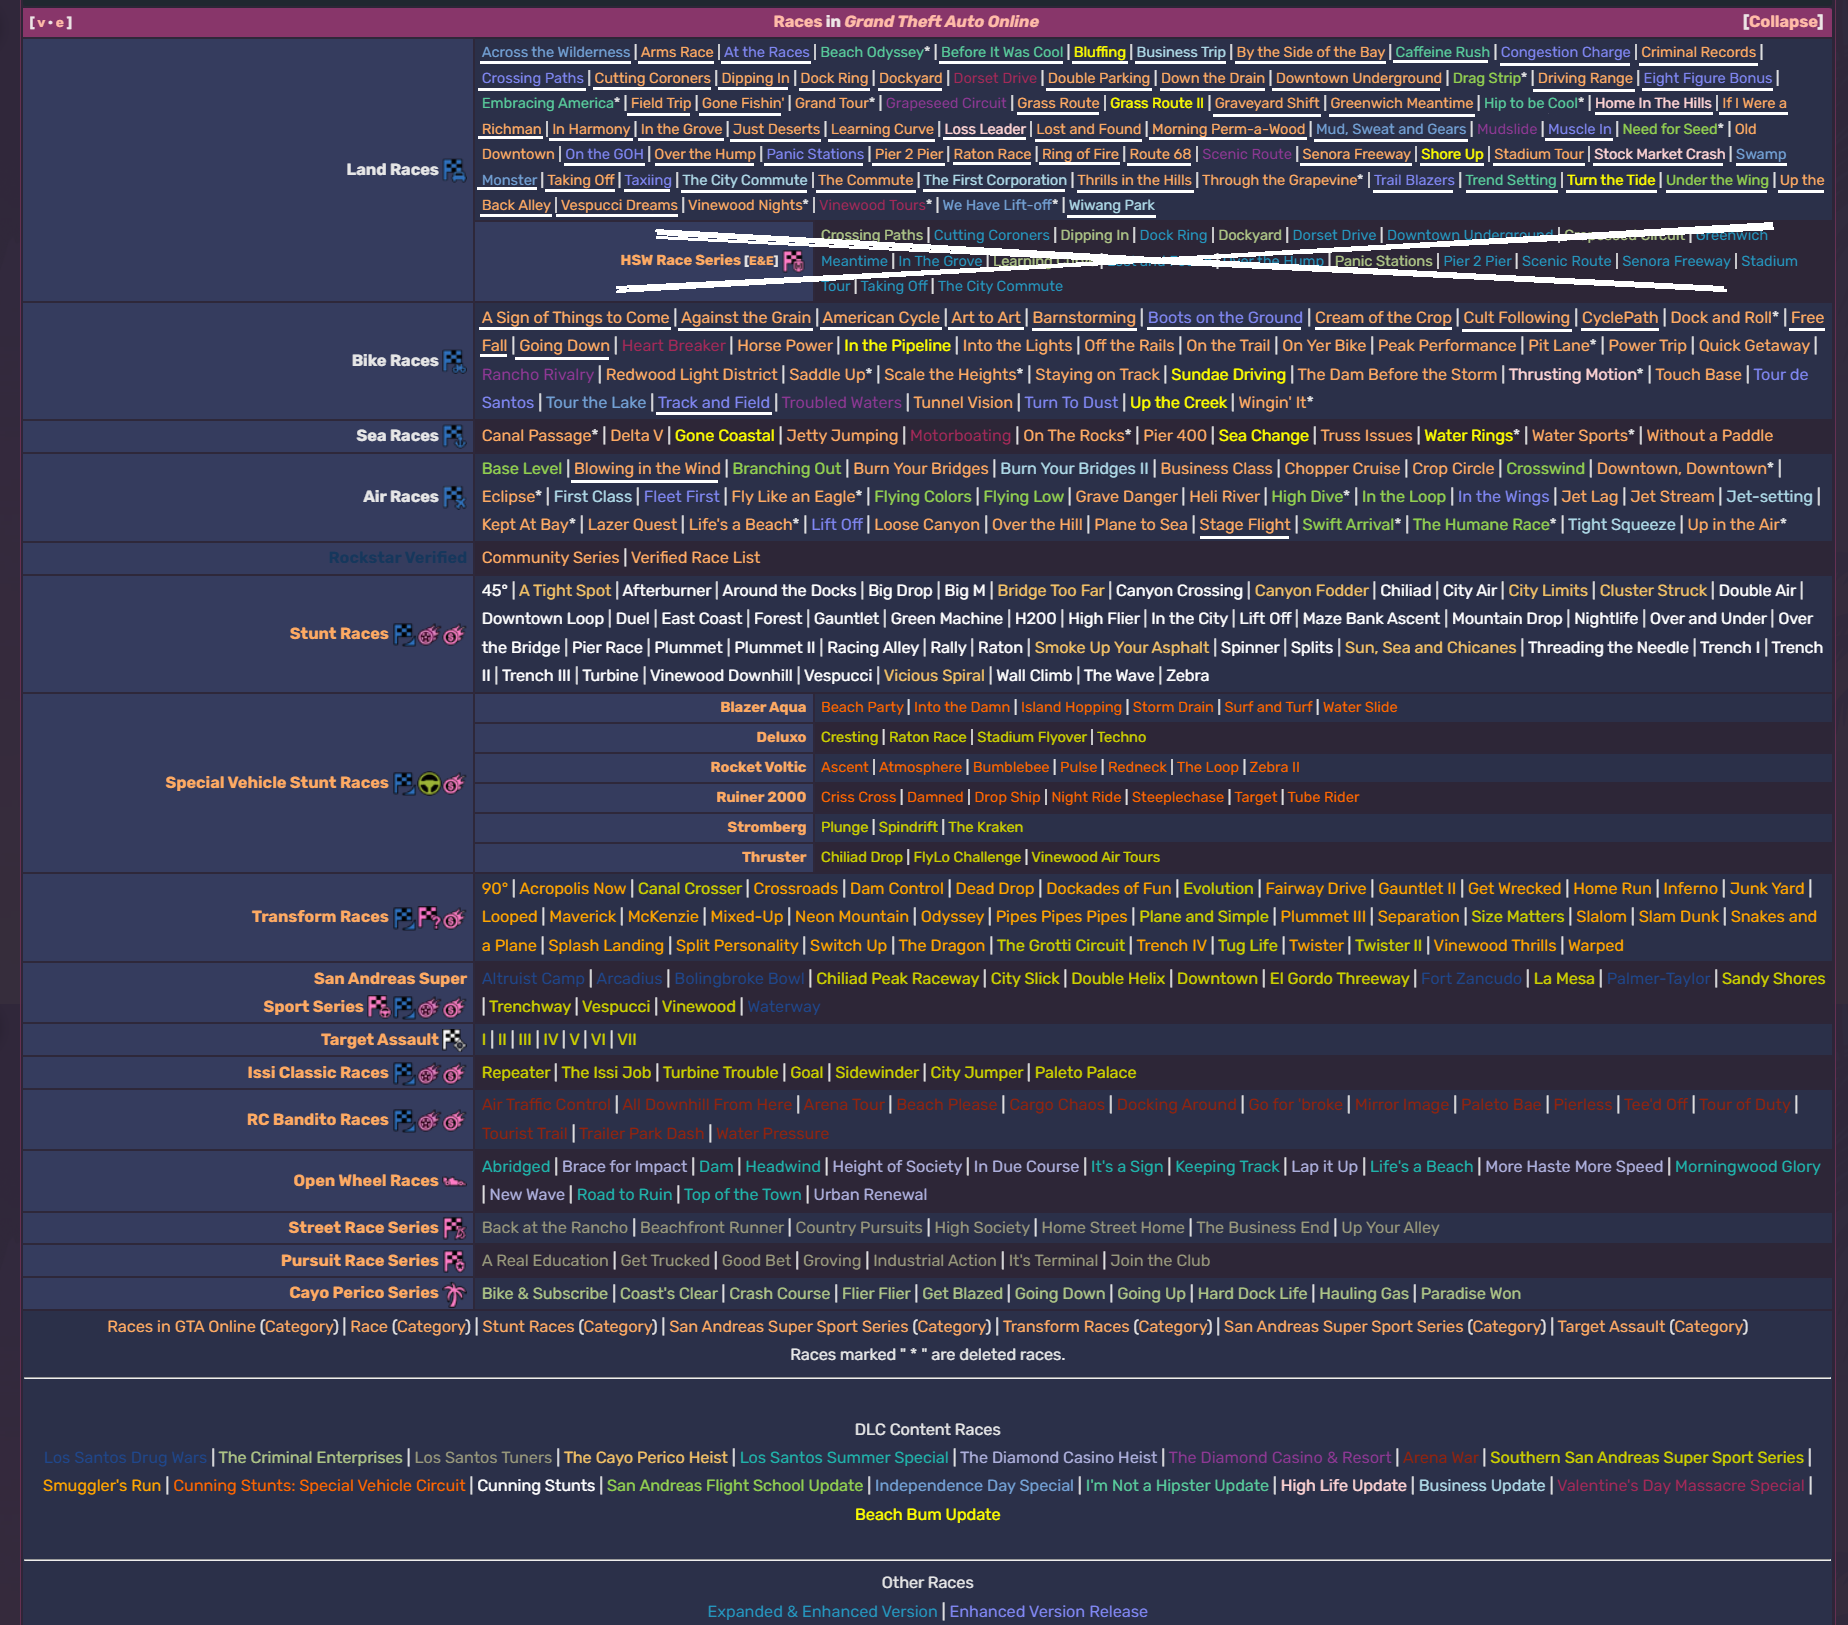Click the Street Race Series flag icon
This screenshot has width=1848, height=1625.
(454, 1228)
